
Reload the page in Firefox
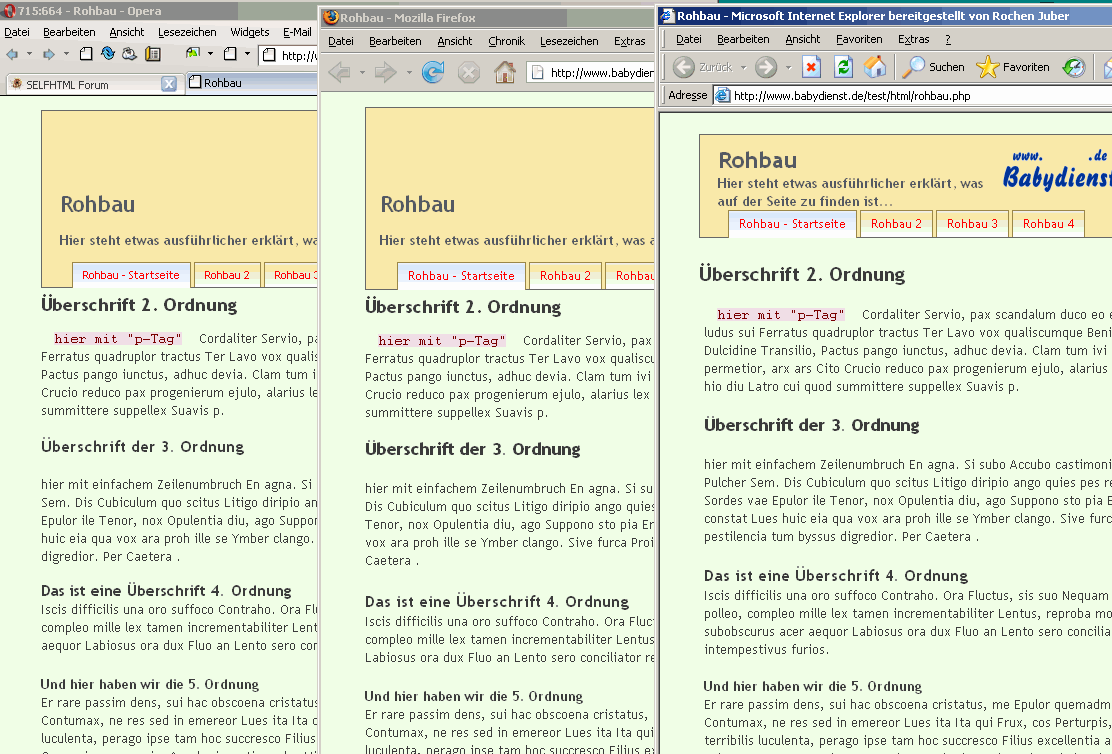pos(433,72)
